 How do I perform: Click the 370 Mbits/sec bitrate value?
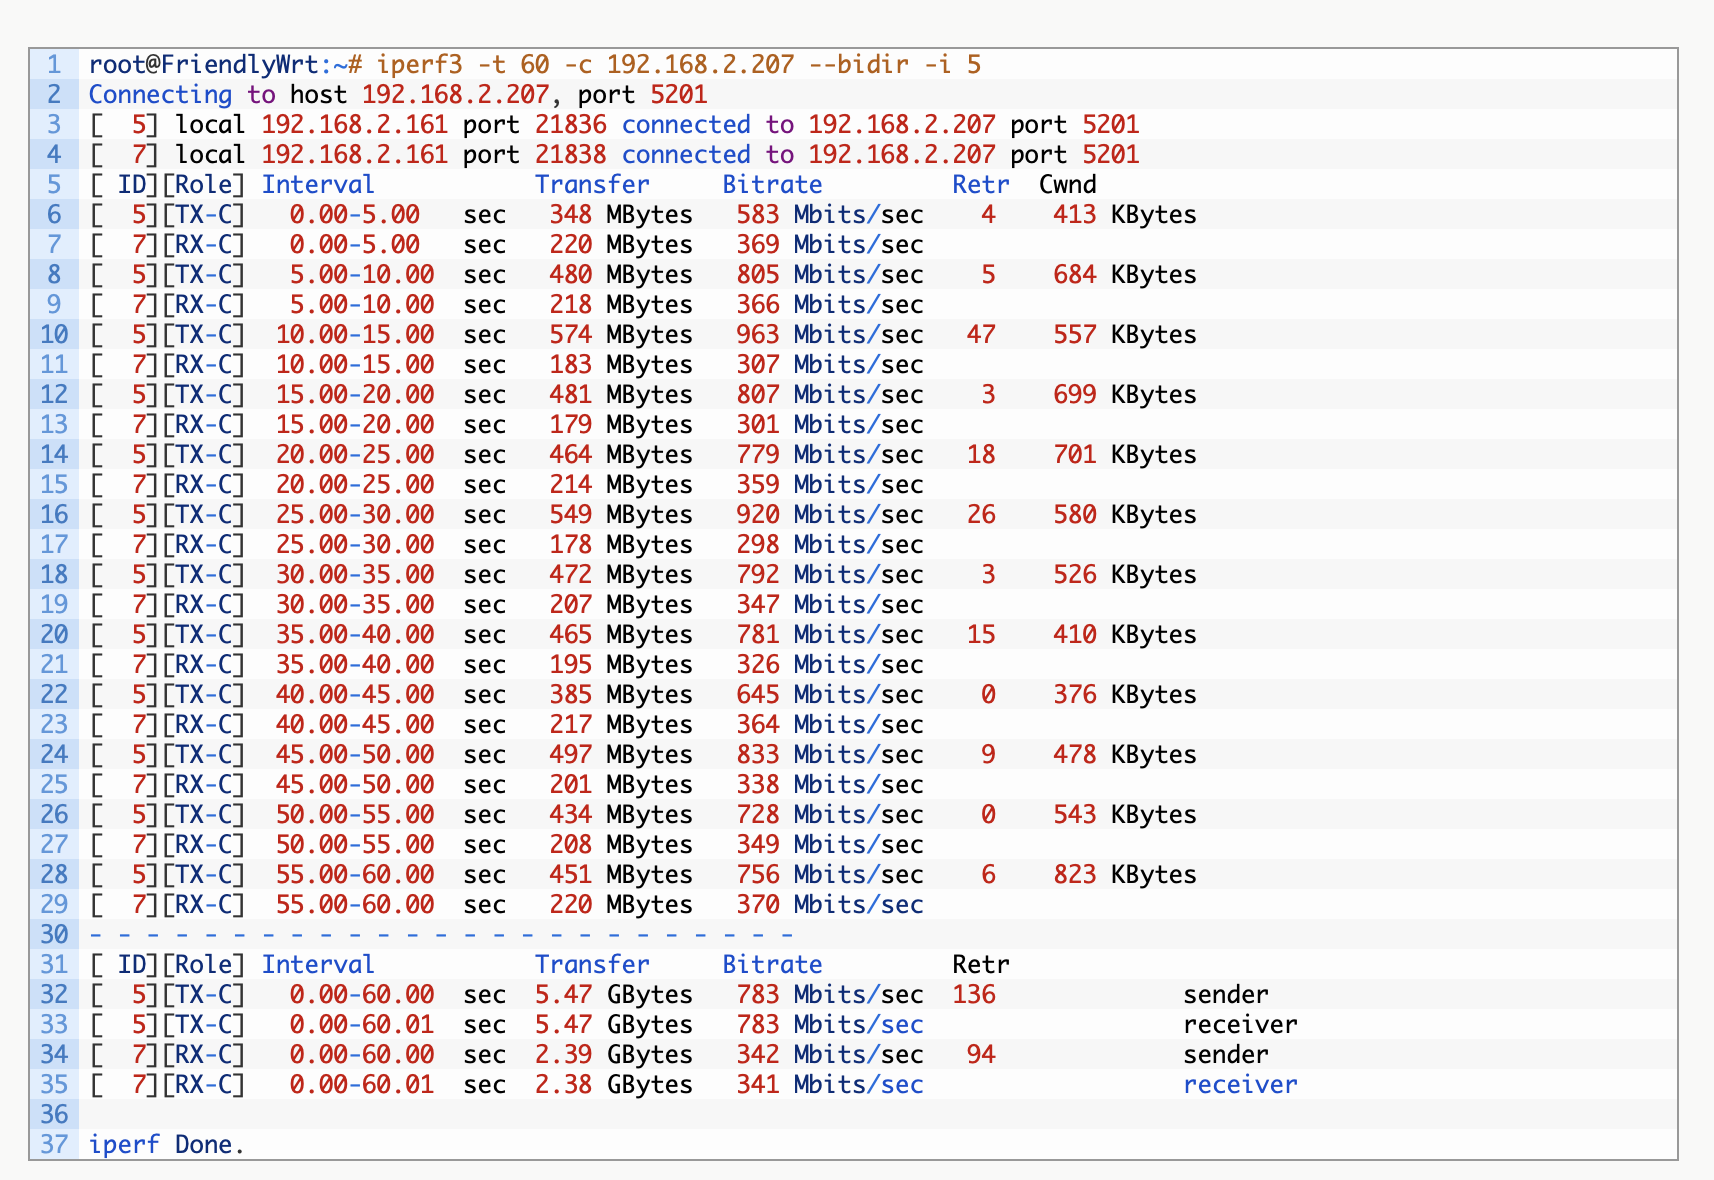pos(830,905)
